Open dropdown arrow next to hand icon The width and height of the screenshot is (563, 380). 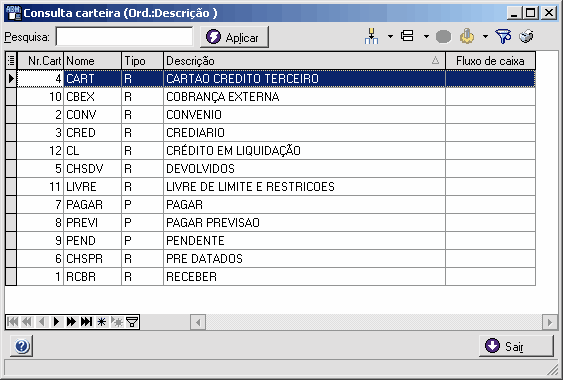pos(485,36)
